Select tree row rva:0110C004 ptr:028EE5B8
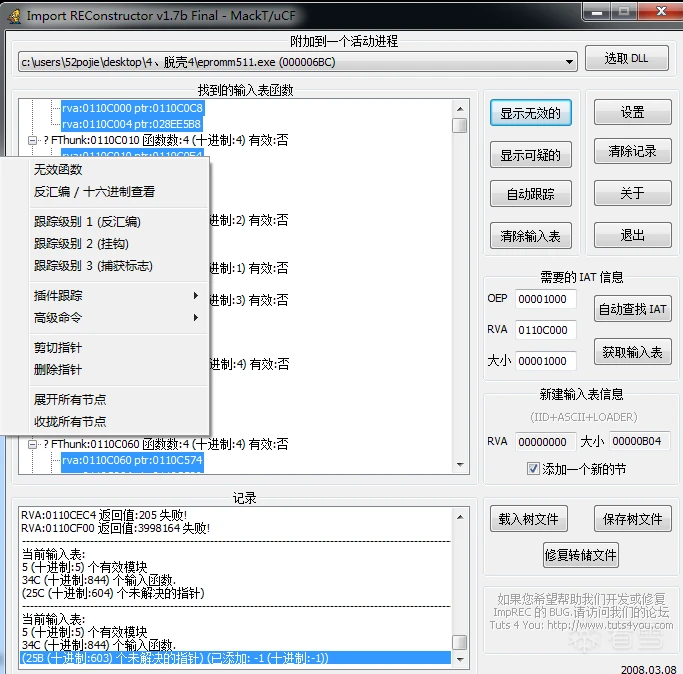The image size is (683, 674). 132,124
